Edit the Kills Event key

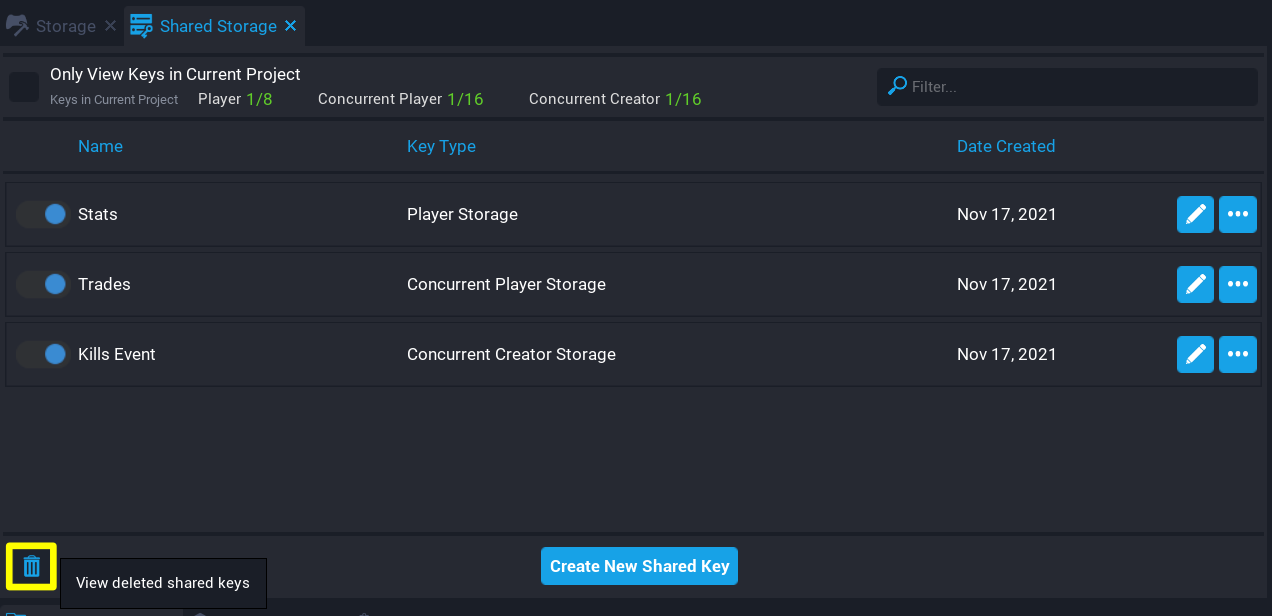(1195, 354)
